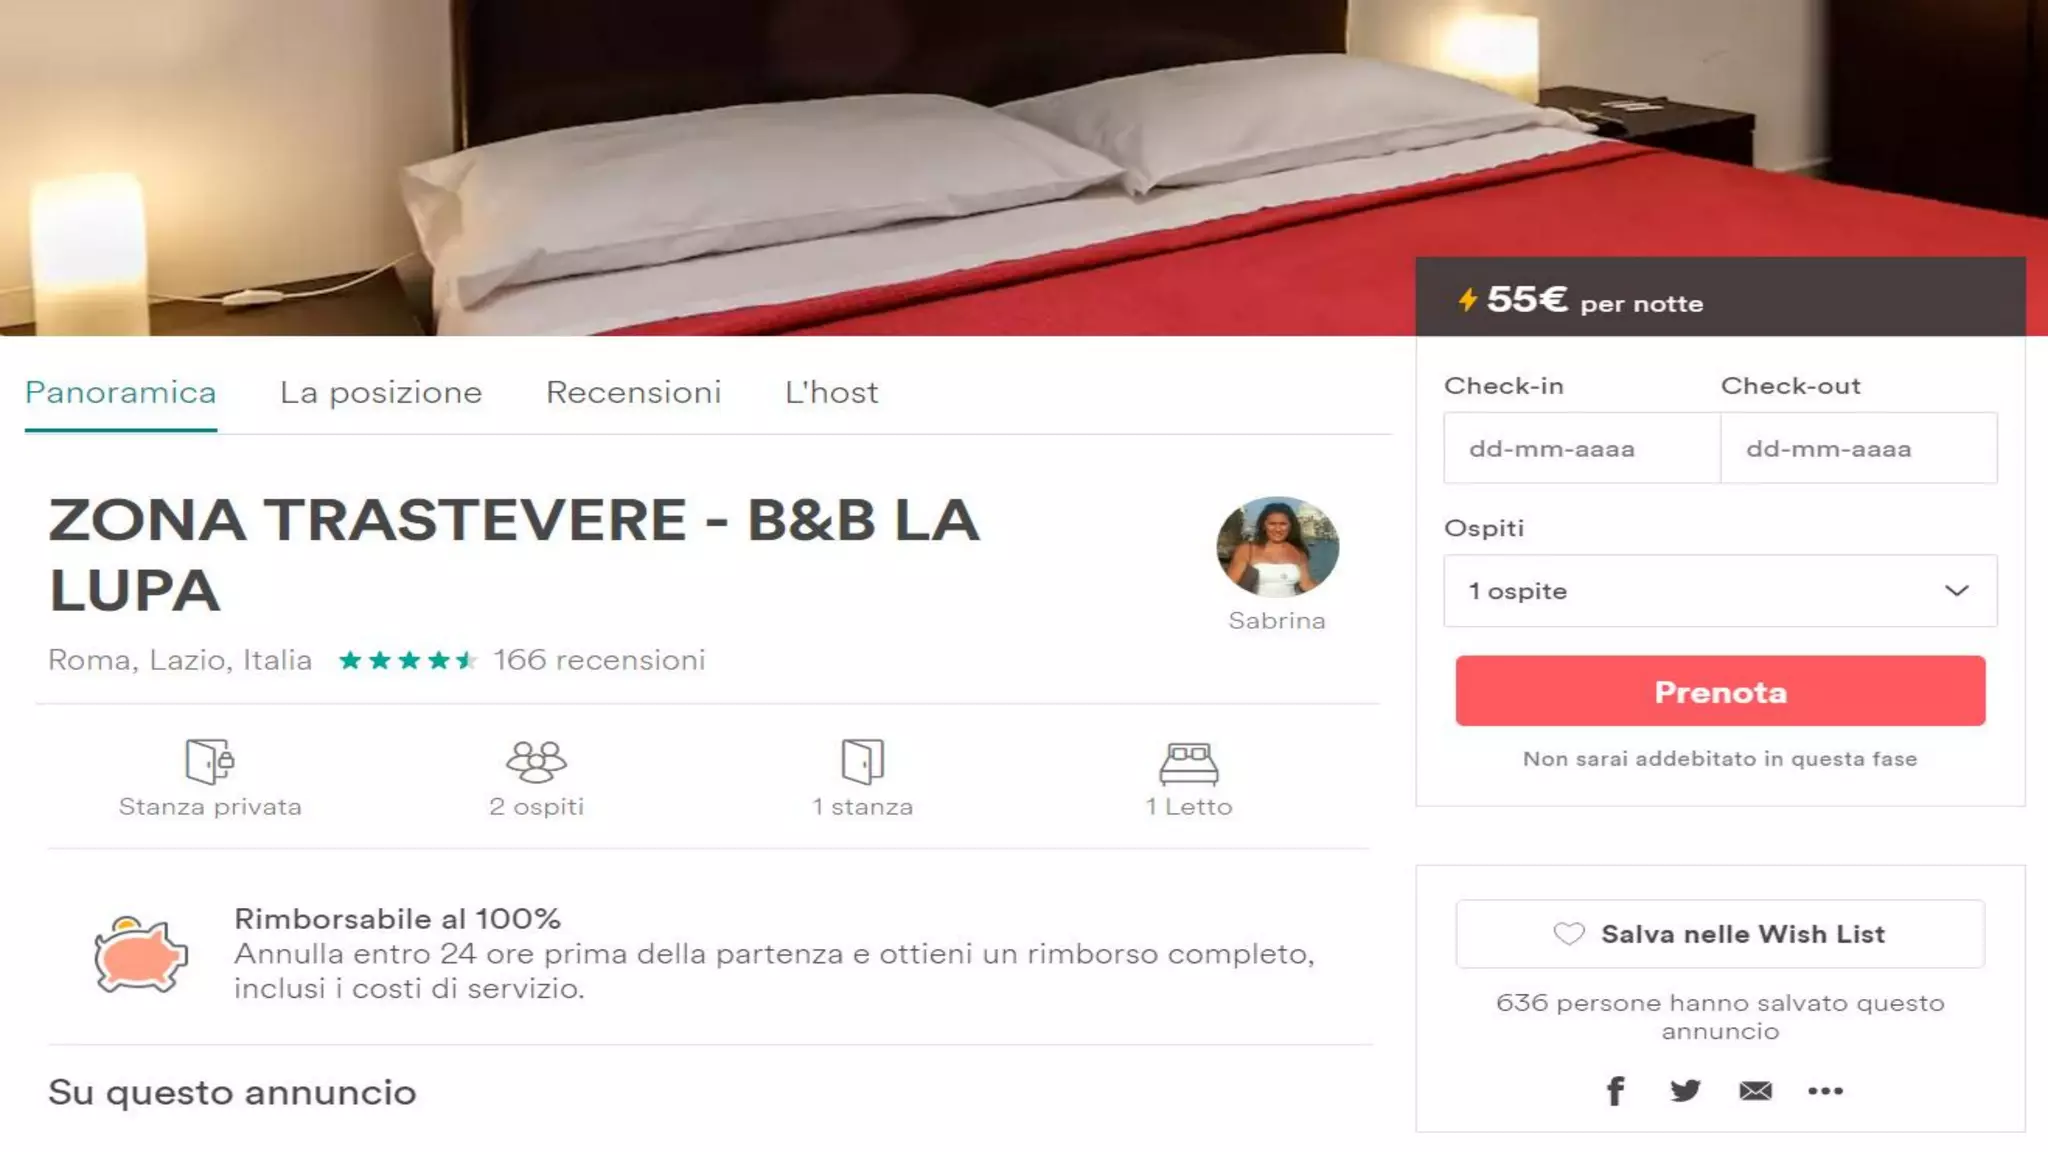Click the Check-in date field

point(1582,448)
